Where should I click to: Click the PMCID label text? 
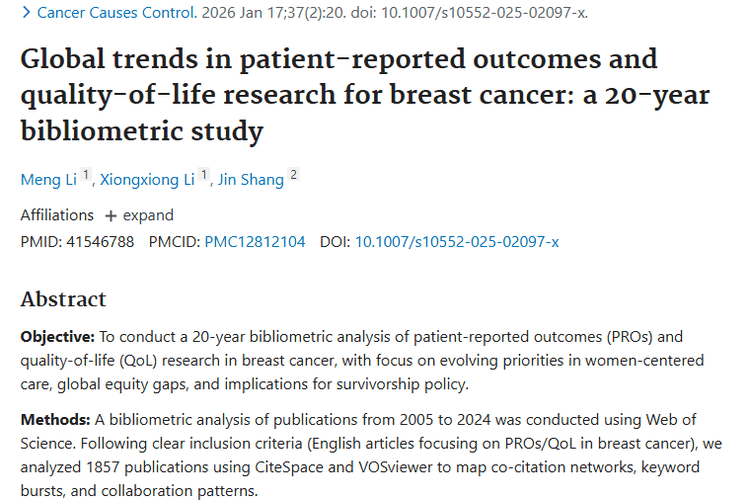(x=174, y=242)
